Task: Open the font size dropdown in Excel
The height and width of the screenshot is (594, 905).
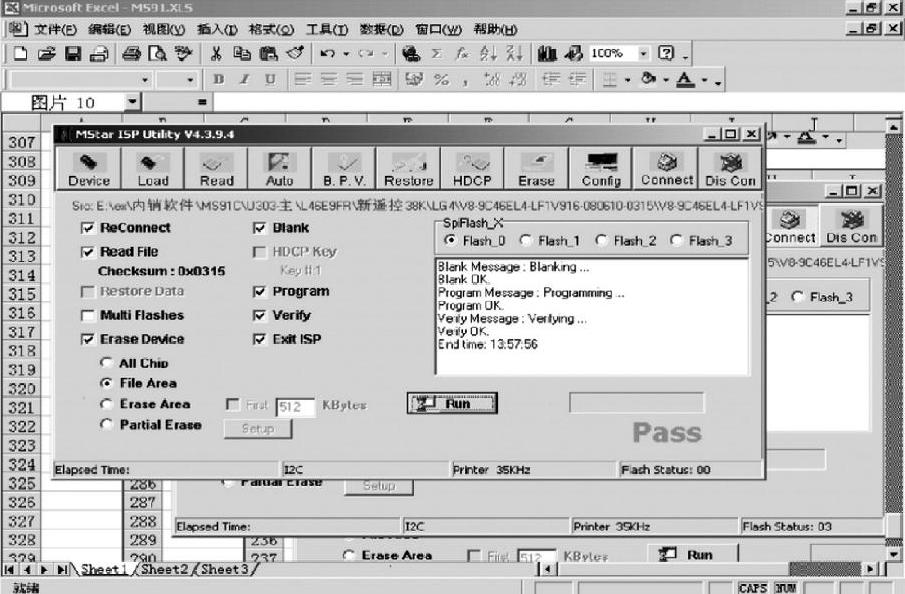Action: (x=190, y=80)
